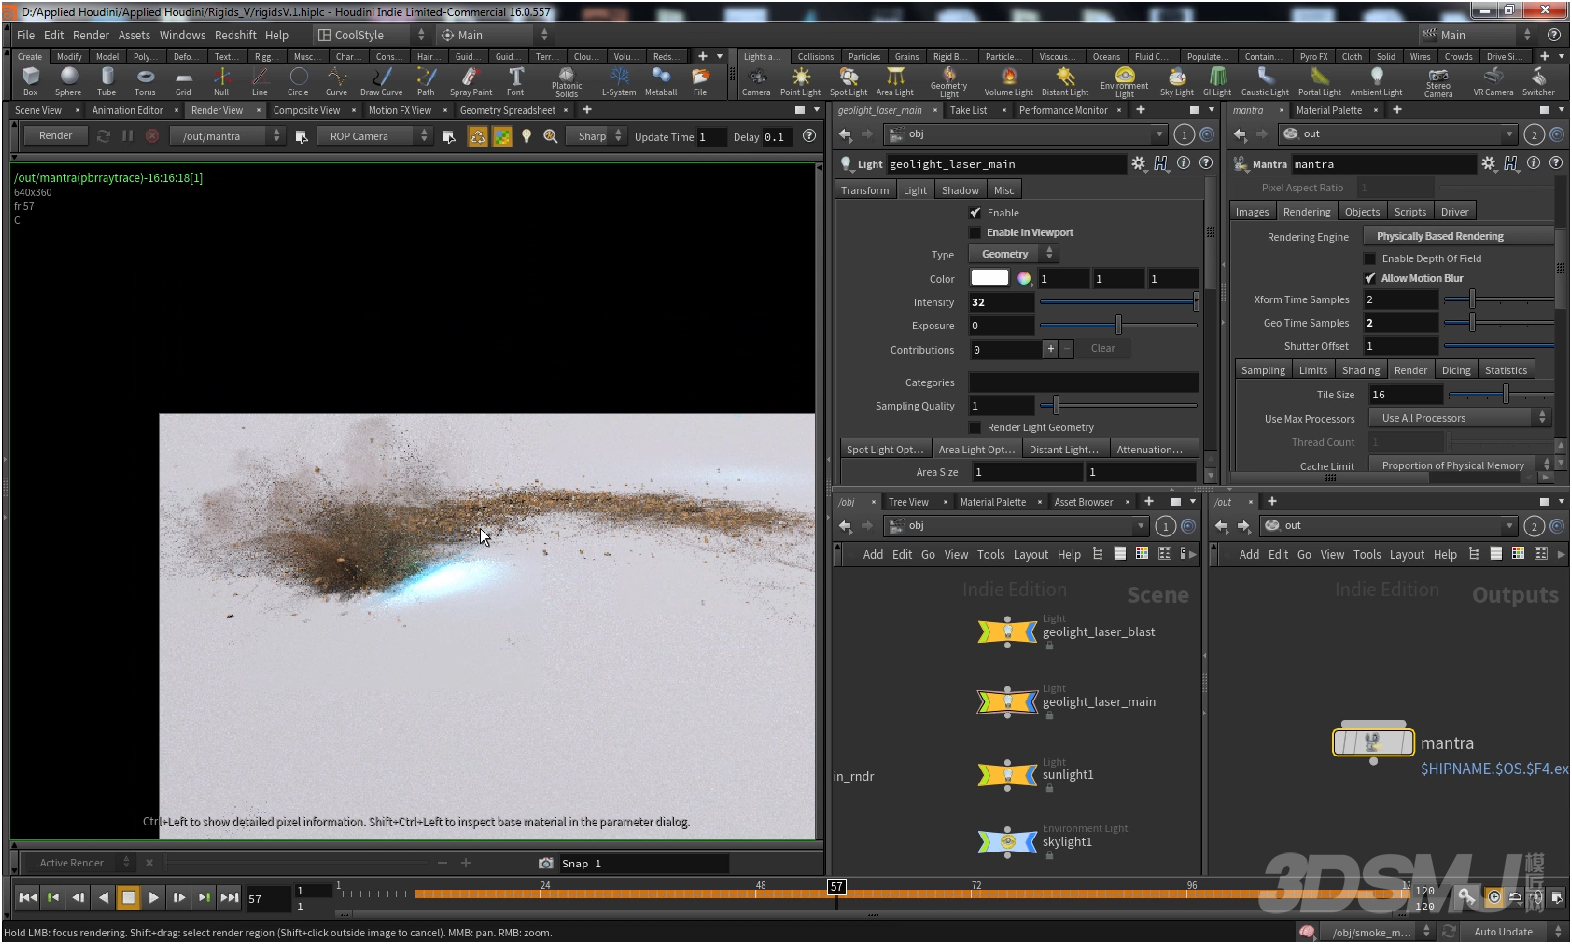
Task: Select the Box shelf tool
Action: click(x=30, y=81)
